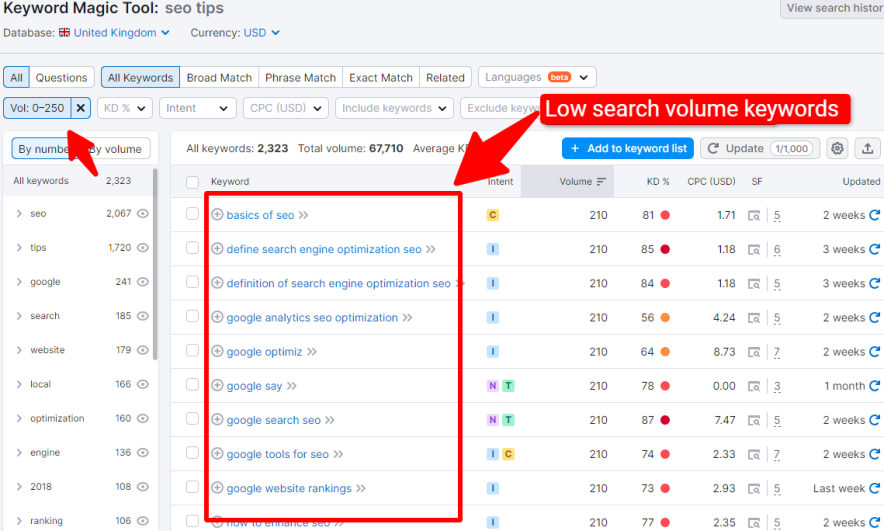
Task: View SERP for 'basics of seo'
Action: coord(754,215)
